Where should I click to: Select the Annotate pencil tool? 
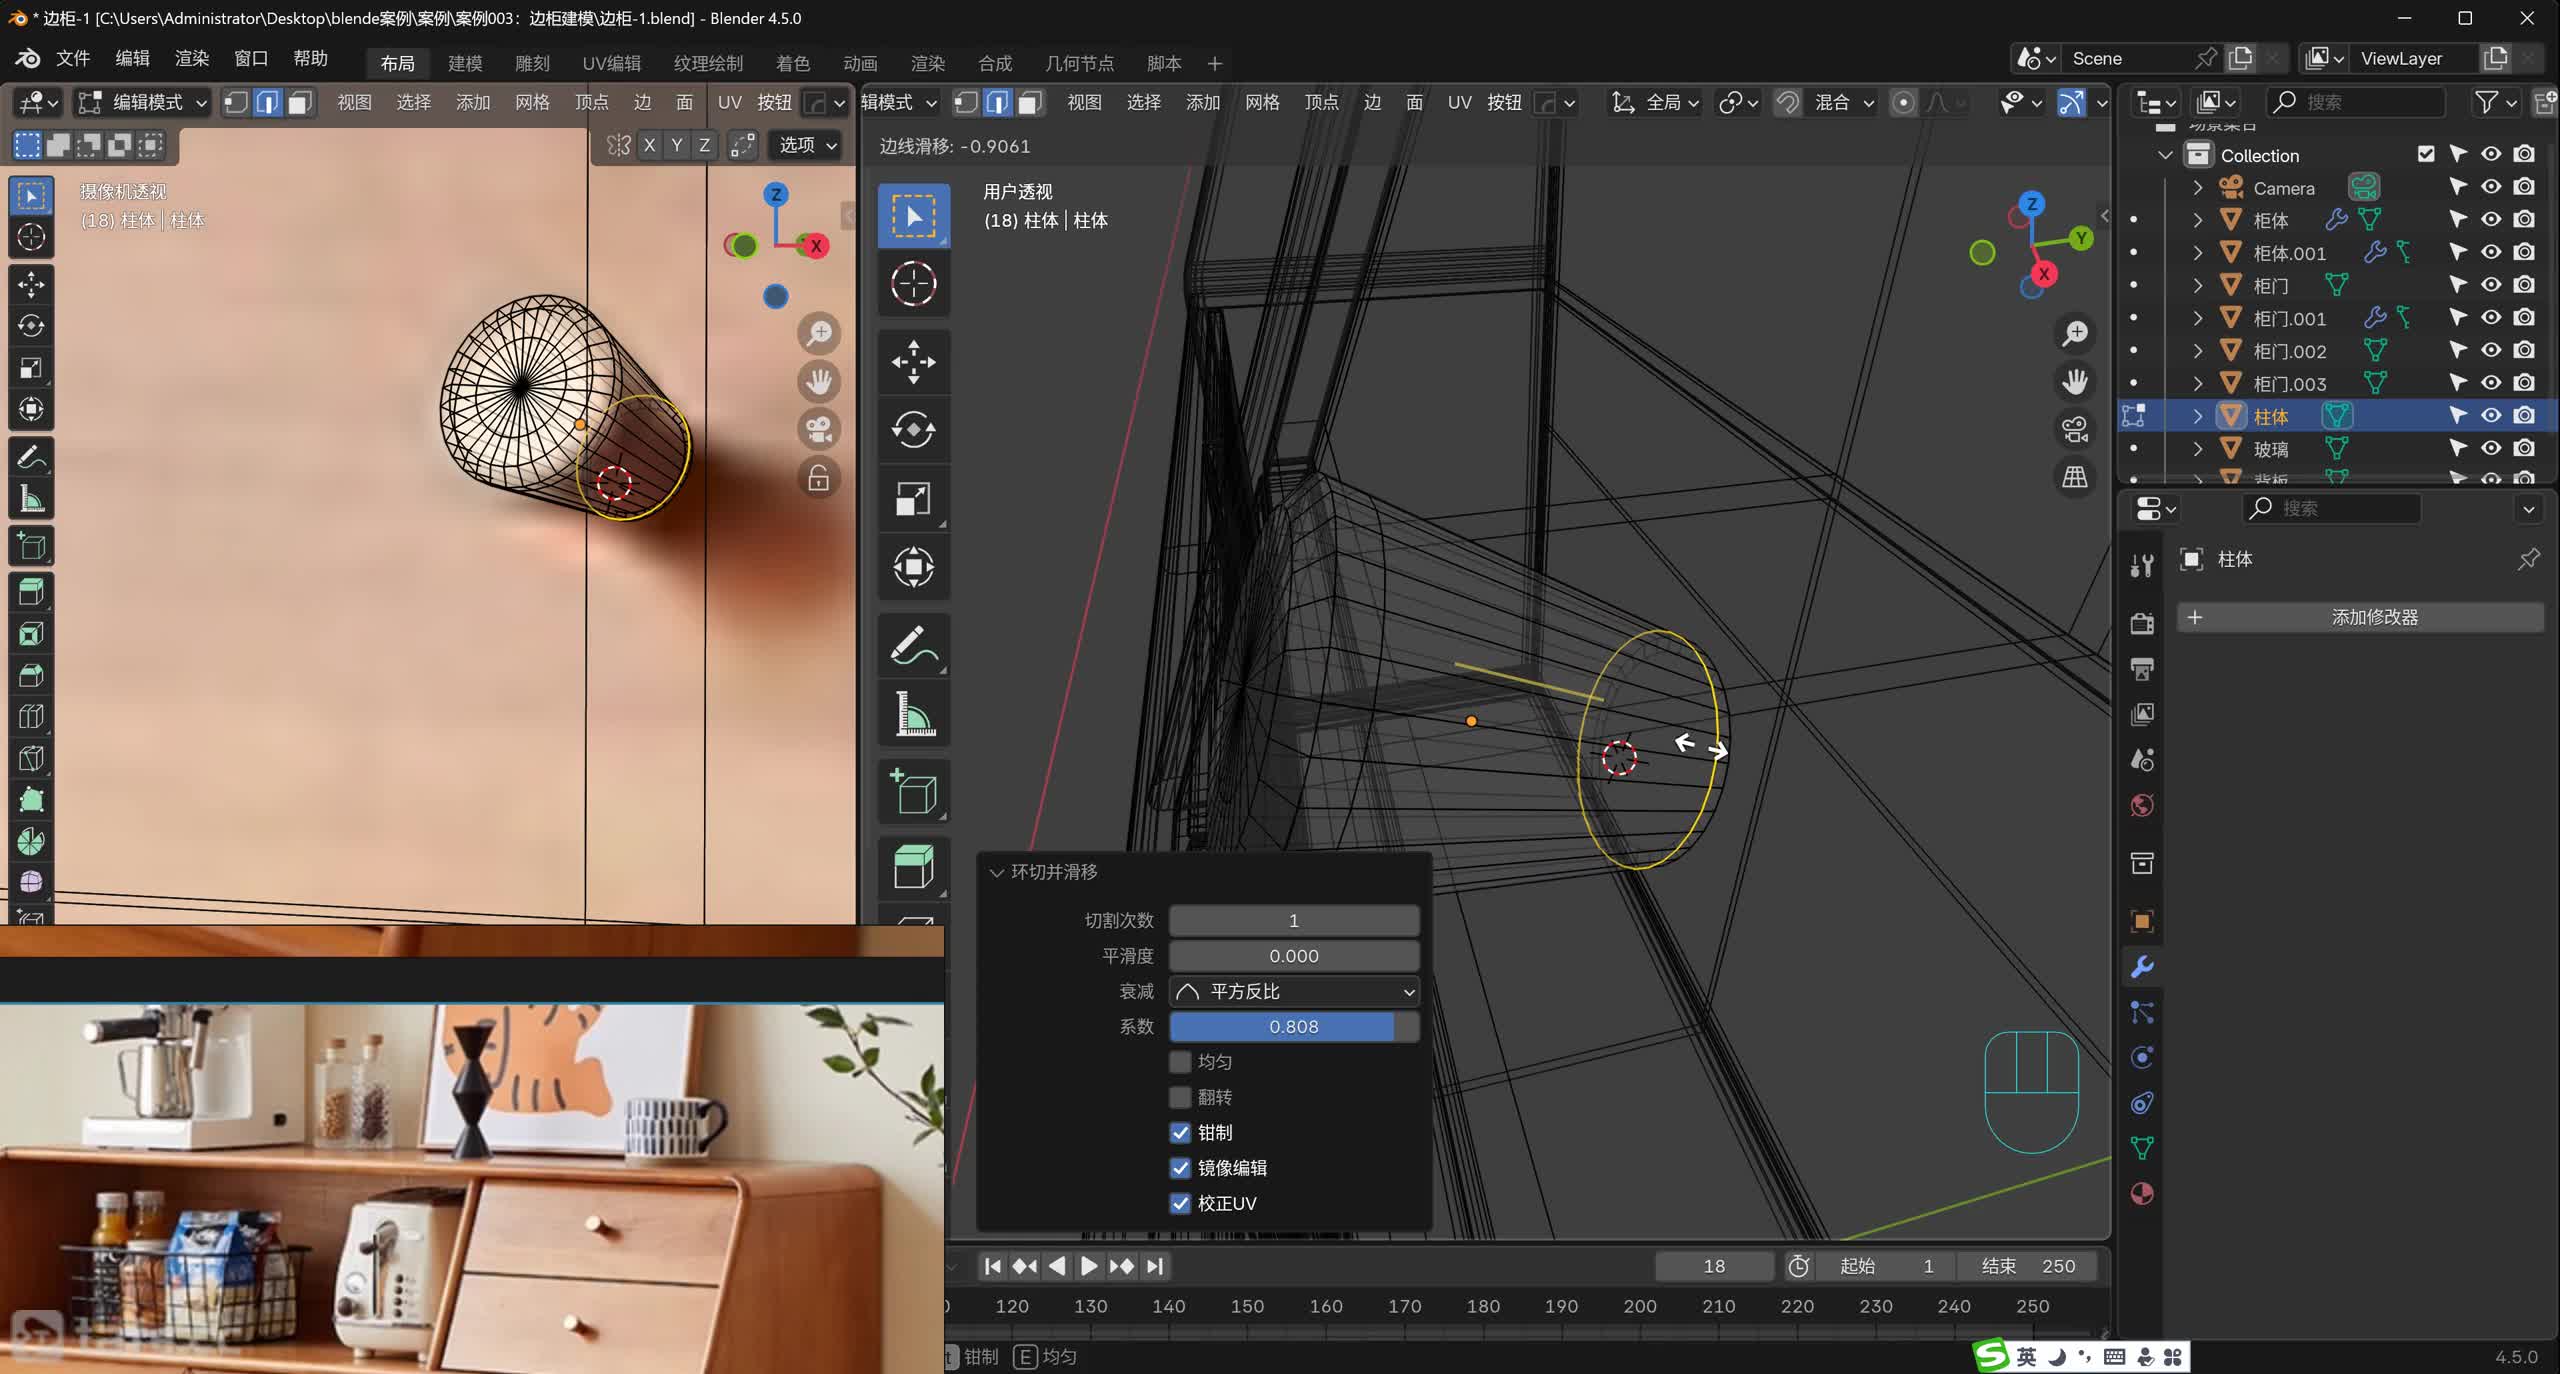[913, 646]
